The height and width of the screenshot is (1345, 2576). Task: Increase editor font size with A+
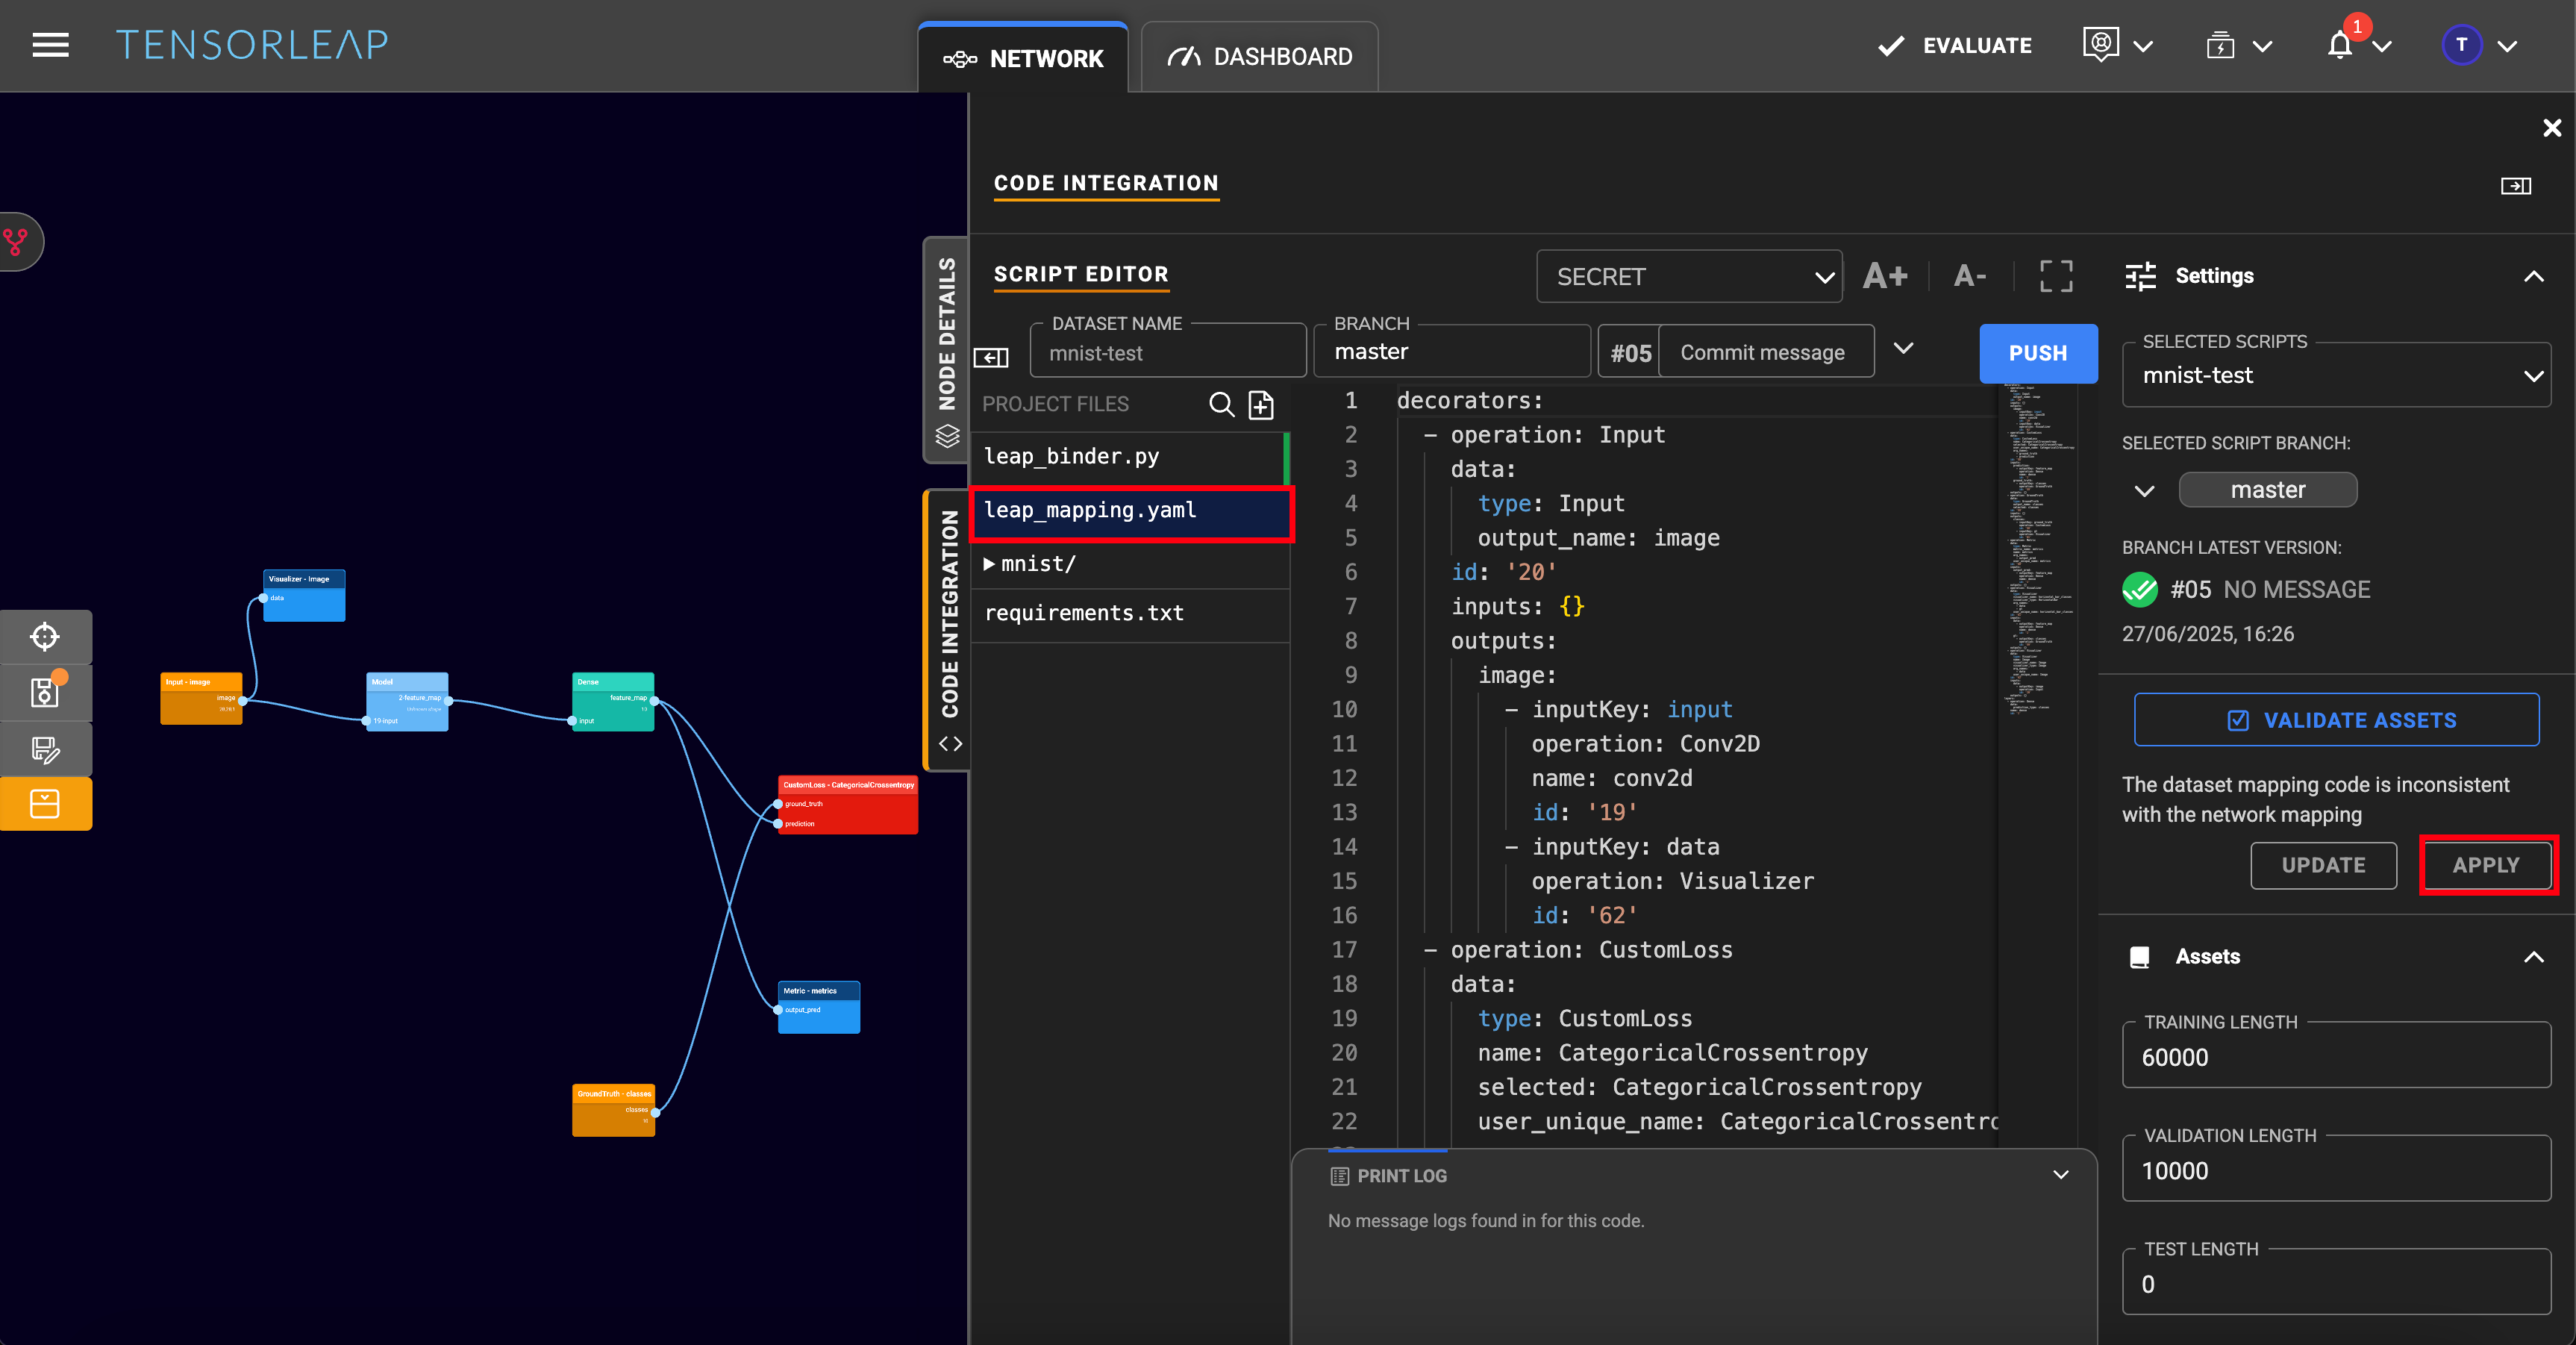(x=1884, y=276)
